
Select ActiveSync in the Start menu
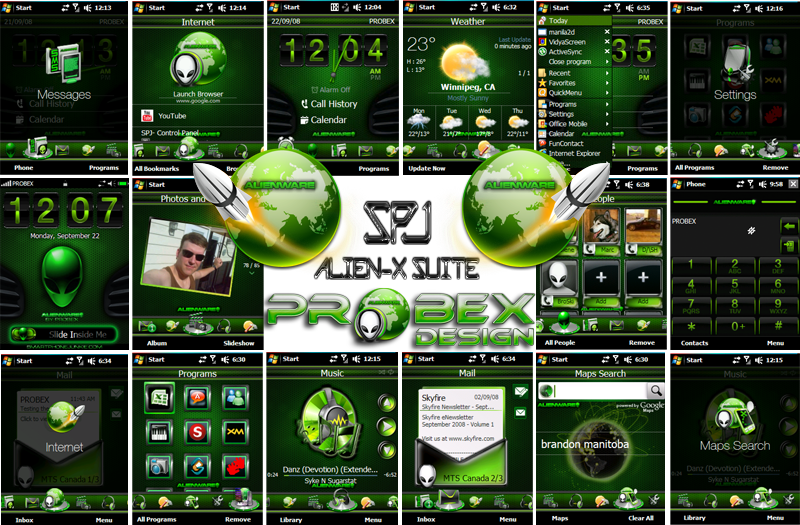pos(565,52)
